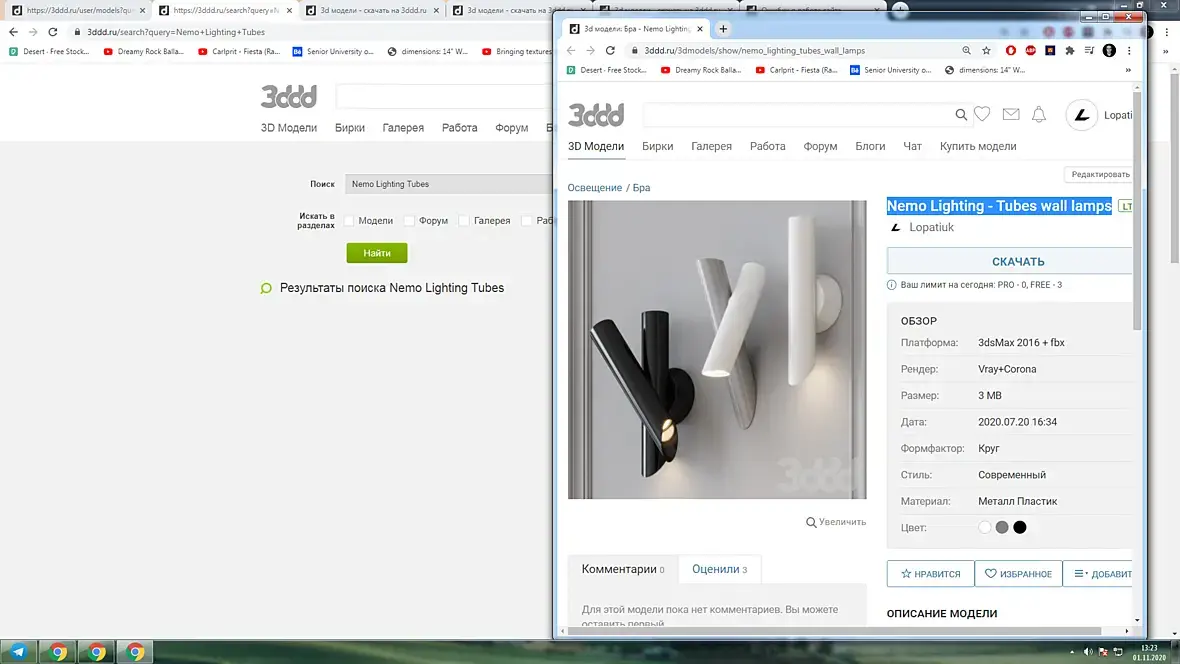The height and width of the screenshot is (664, 1180).
Task: Click green Найти search button
Action: tap(377, 253)
